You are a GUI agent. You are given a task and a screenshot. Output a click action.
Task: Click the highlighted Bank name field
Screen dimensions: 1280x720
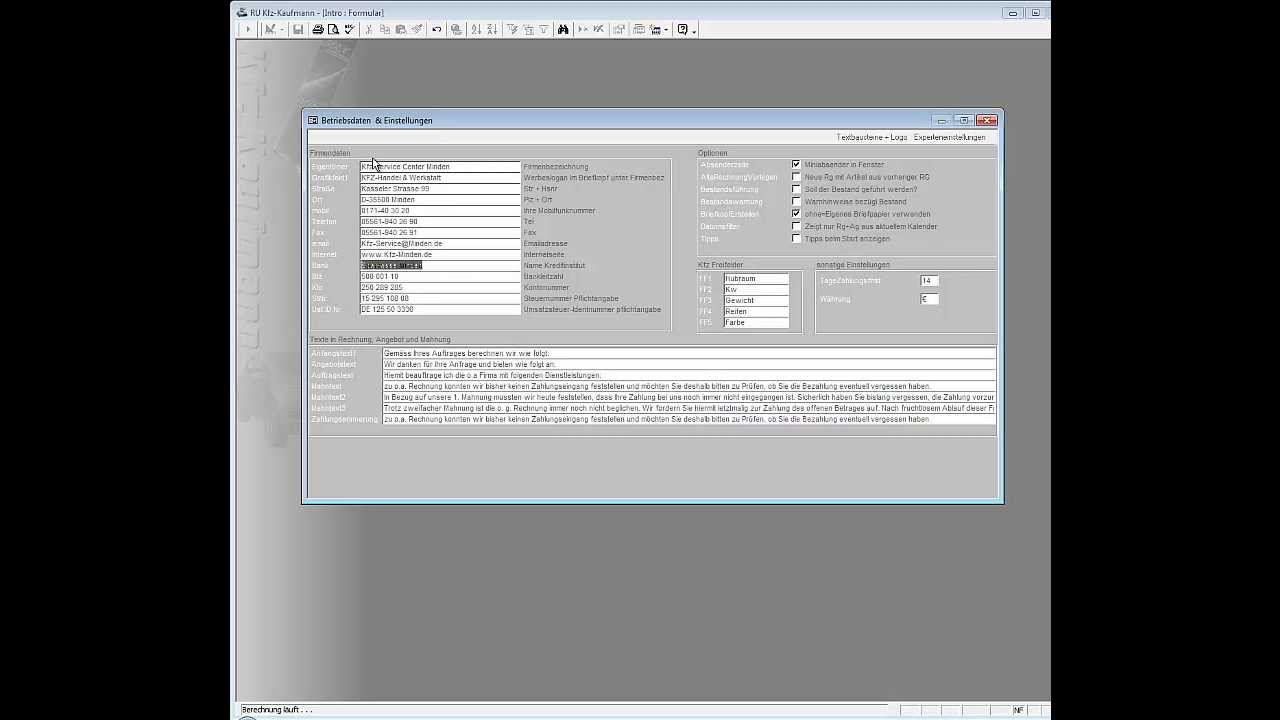point(440,266)
